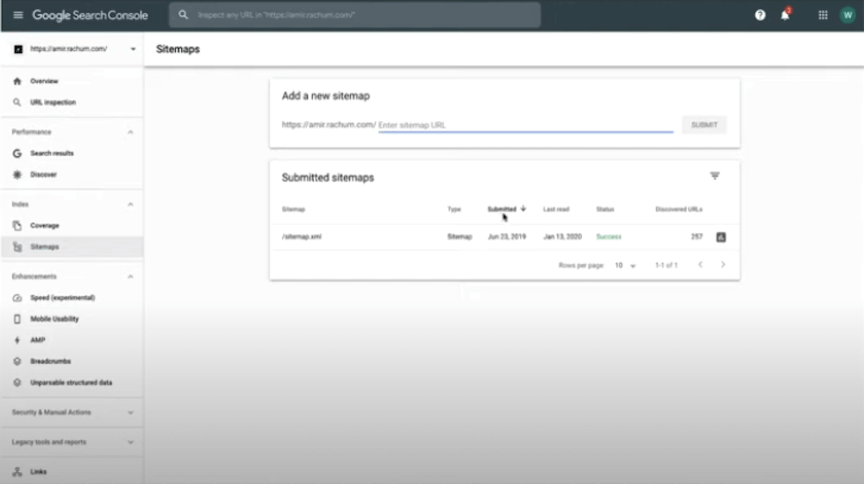Click the Overview home icon
Image resolution: width=864 pixels, height=484 pixels.
pos(17,81)
